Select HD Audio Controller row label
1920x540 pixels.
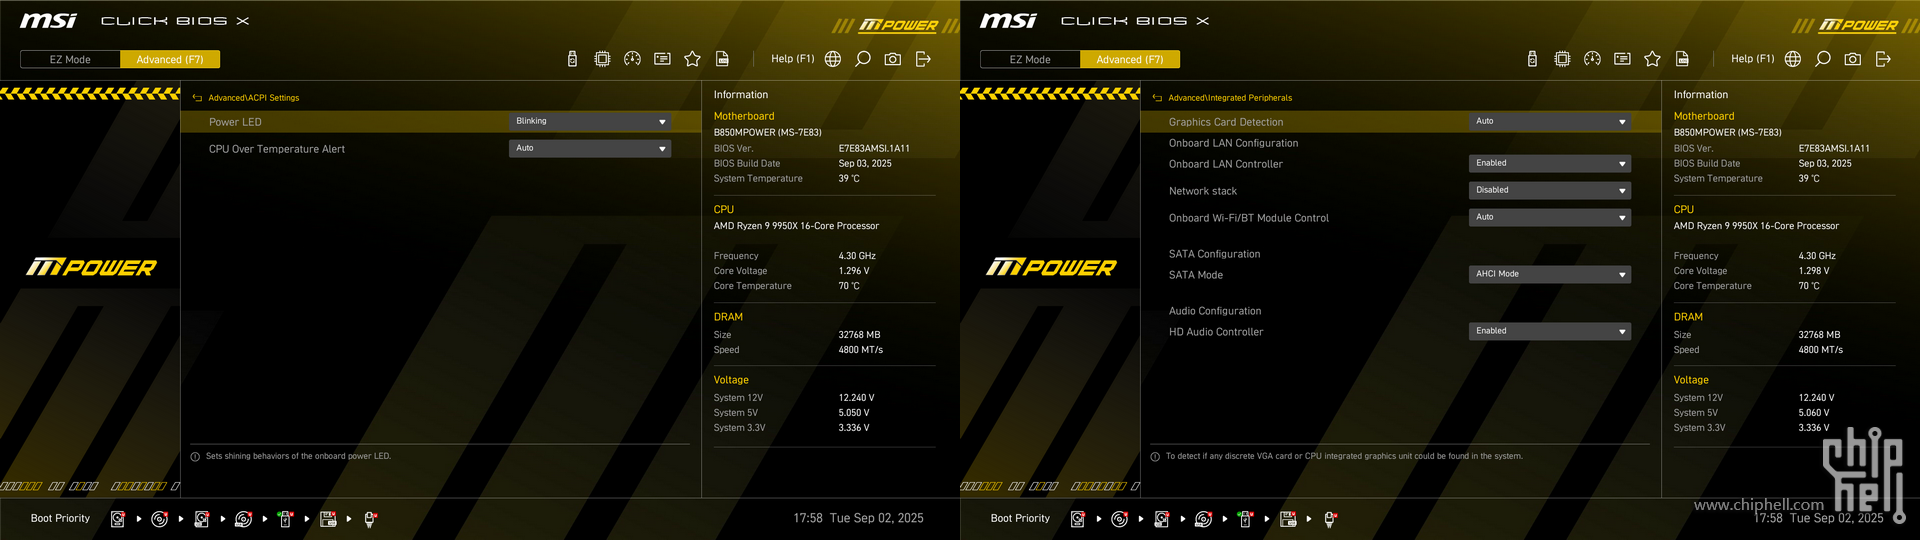(x=1216, y=332)
